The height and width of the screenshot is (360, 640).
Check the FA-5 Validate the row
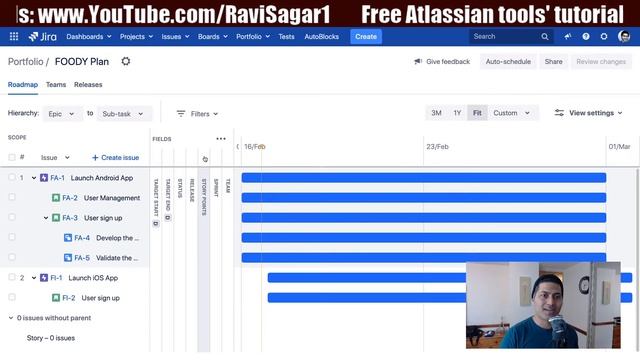point(12,257)
